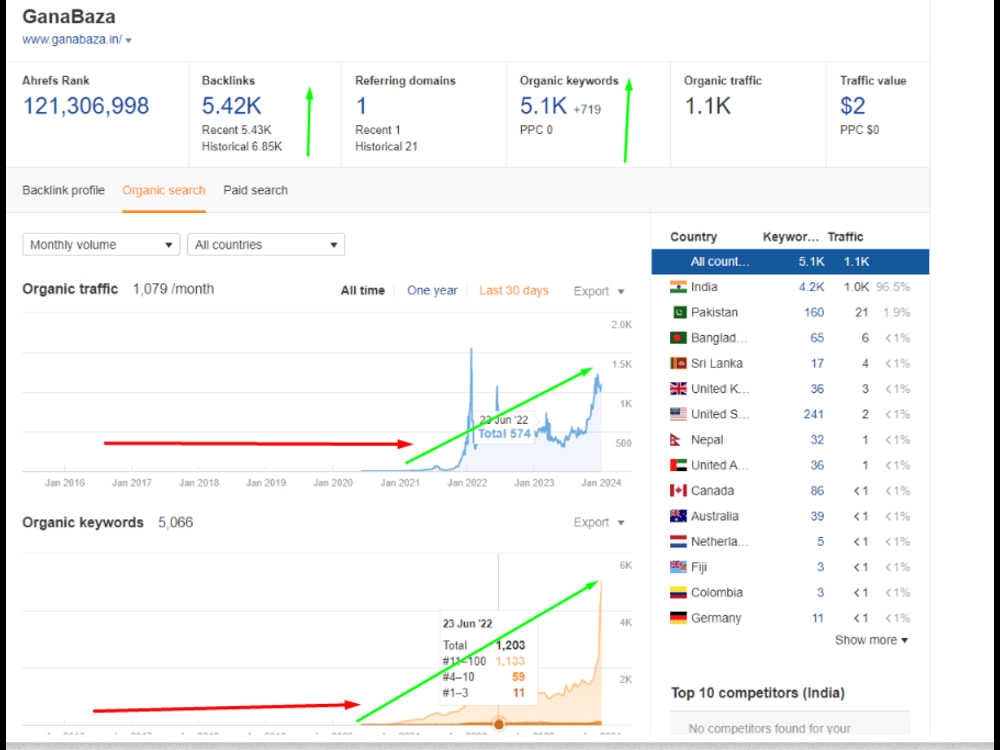
Task: Click Fiji country name in table
Action: pos(699,567)
